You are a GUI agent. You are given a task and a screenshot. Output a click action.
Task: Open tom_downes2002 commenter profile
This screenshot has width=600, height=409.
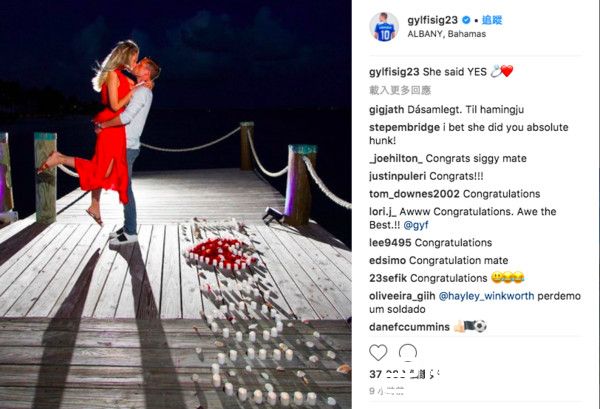click(414, 194)
